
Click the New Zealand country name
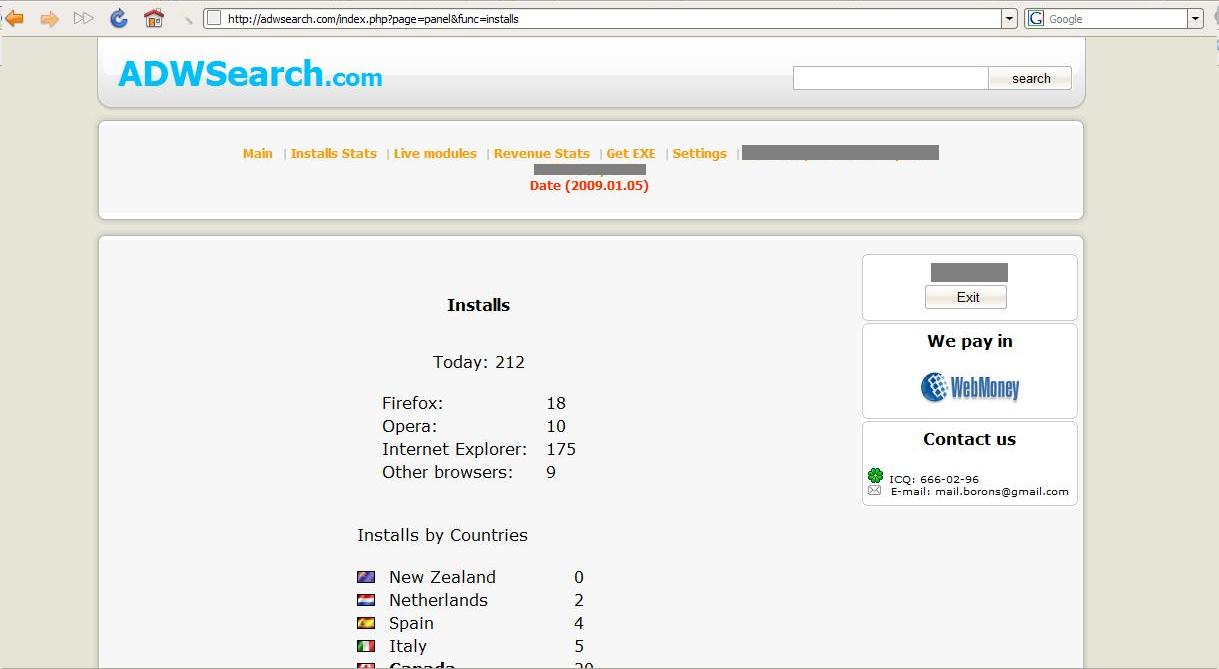[x=442, y=577]
